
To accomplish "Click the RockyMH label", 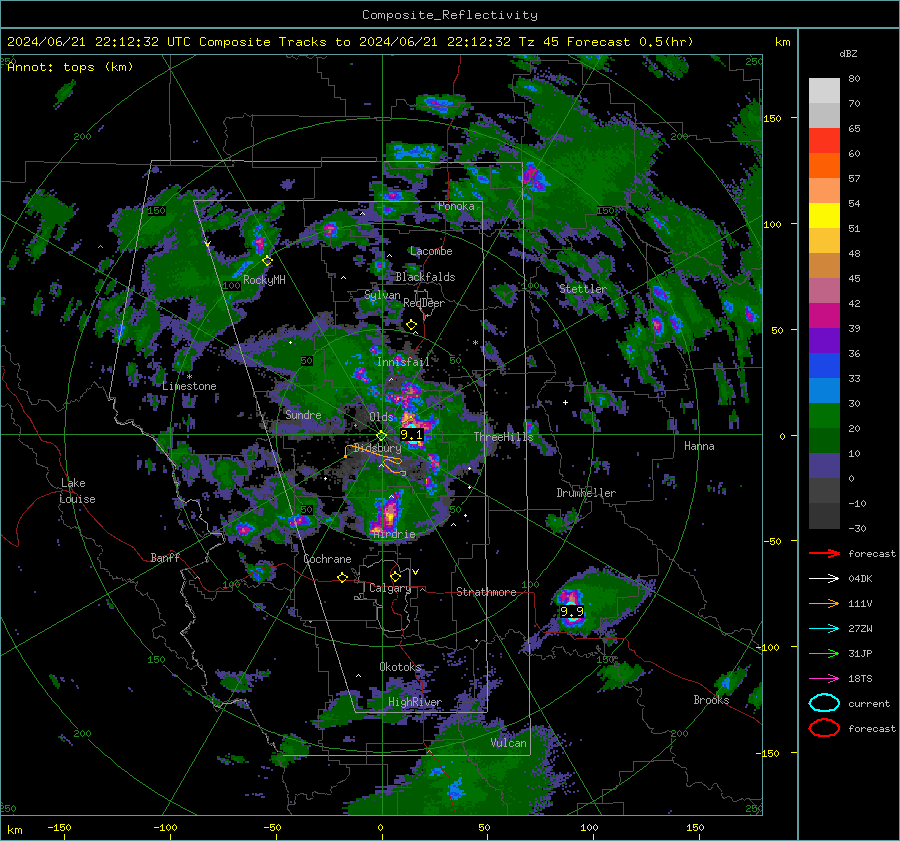I will pos(264,280).
